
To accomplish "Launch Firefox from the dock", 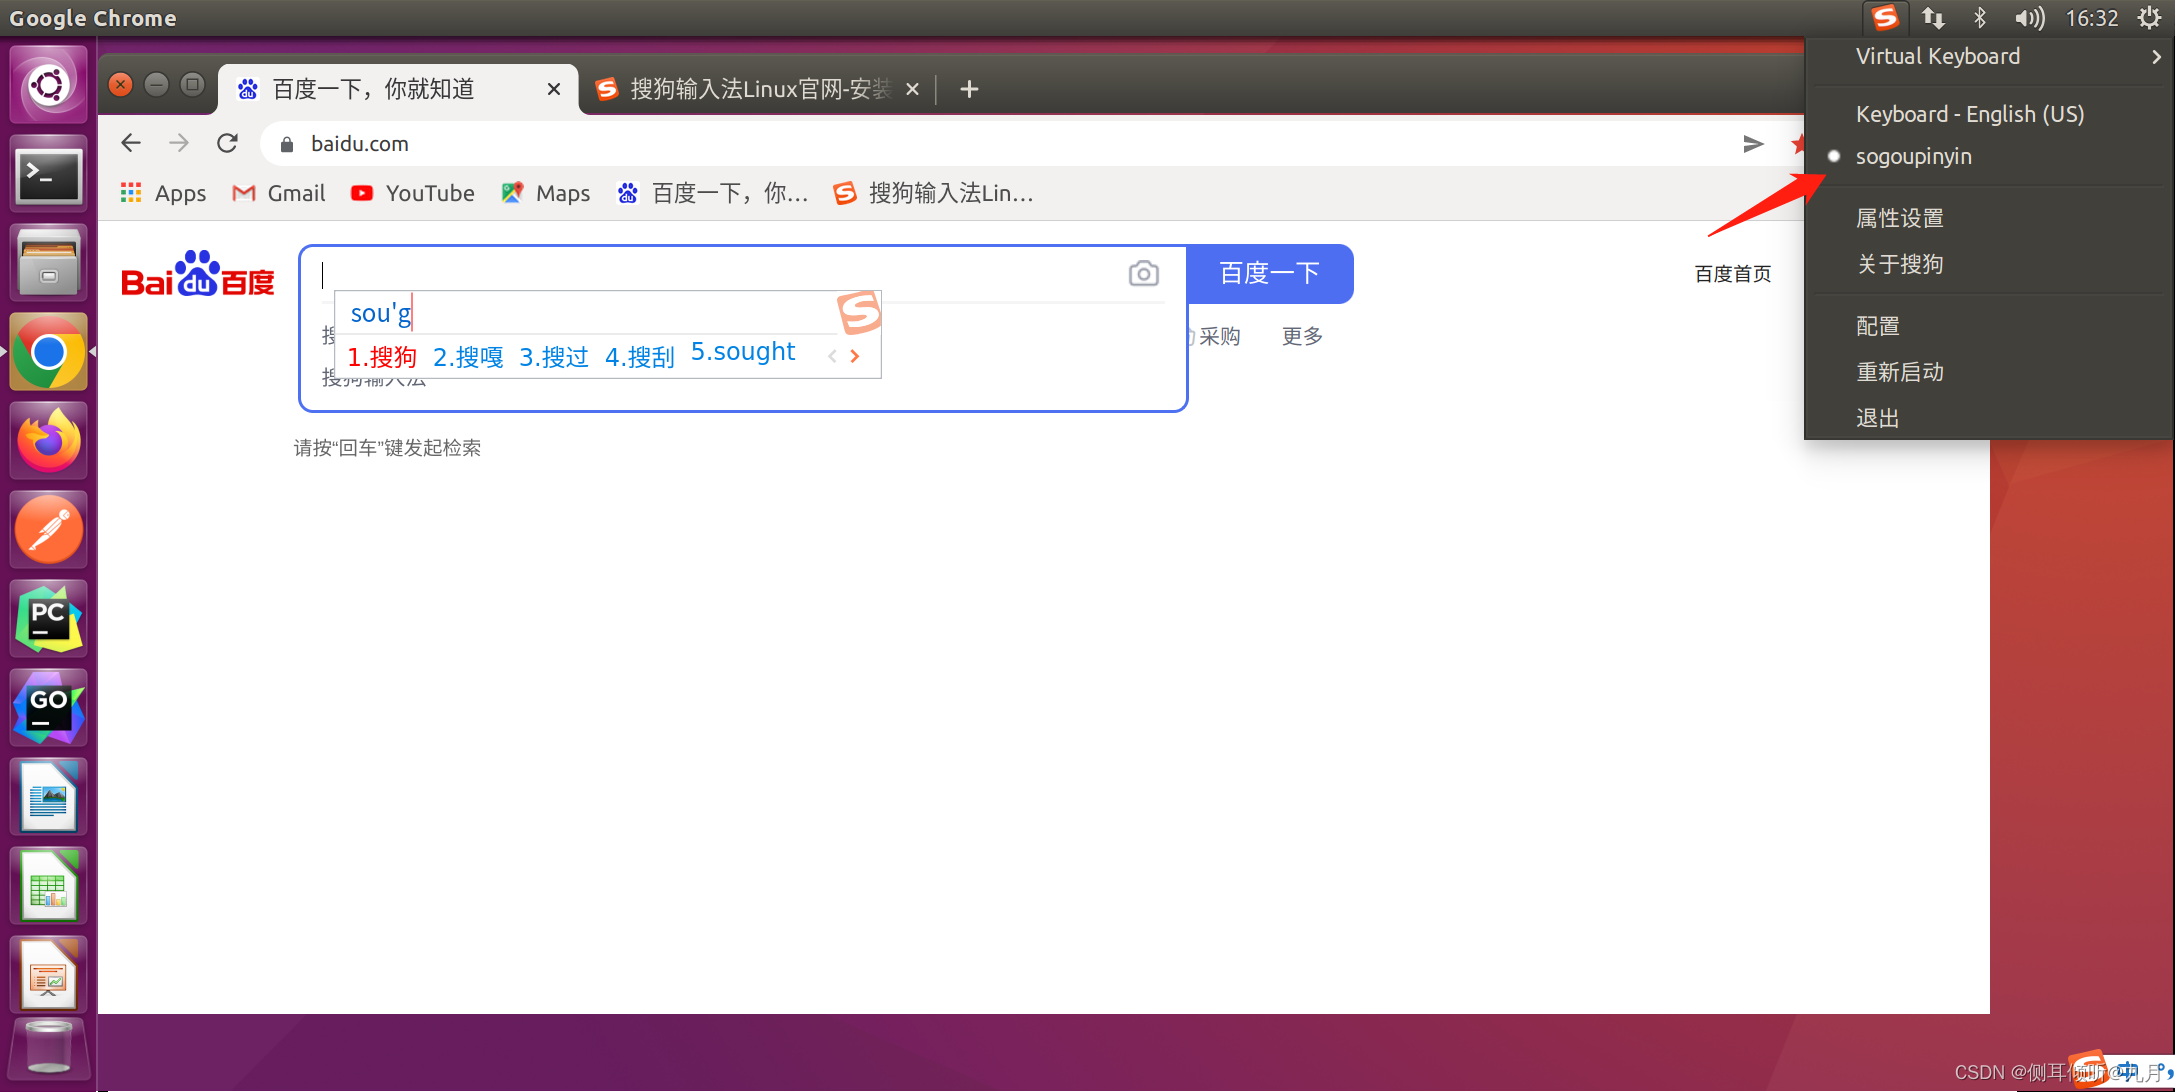I will coord(48,441).
